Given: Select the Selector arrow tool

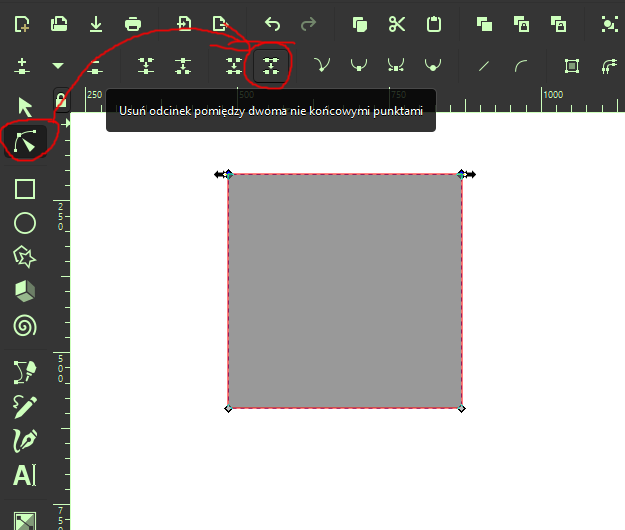Looking at the screenshot, I should (25, 107).
